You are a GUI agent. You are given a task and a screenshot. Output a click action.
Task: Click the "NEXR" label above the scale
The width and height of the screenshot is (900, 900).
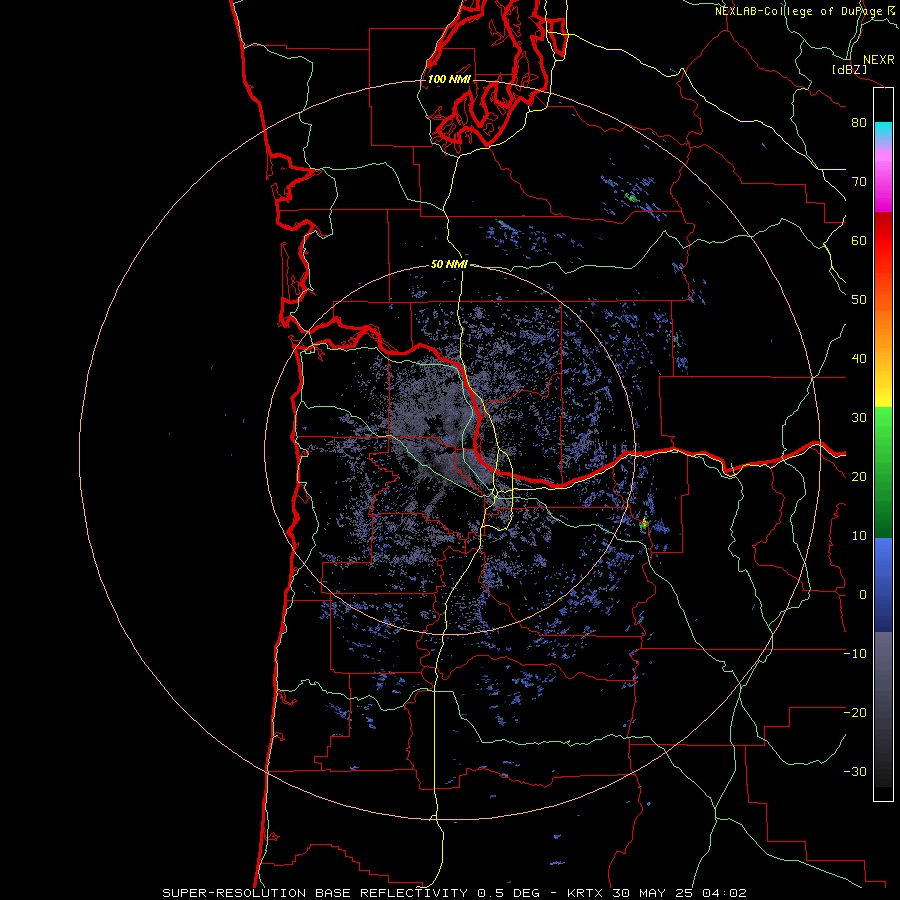pyautogui.click(x=878, y=60)
